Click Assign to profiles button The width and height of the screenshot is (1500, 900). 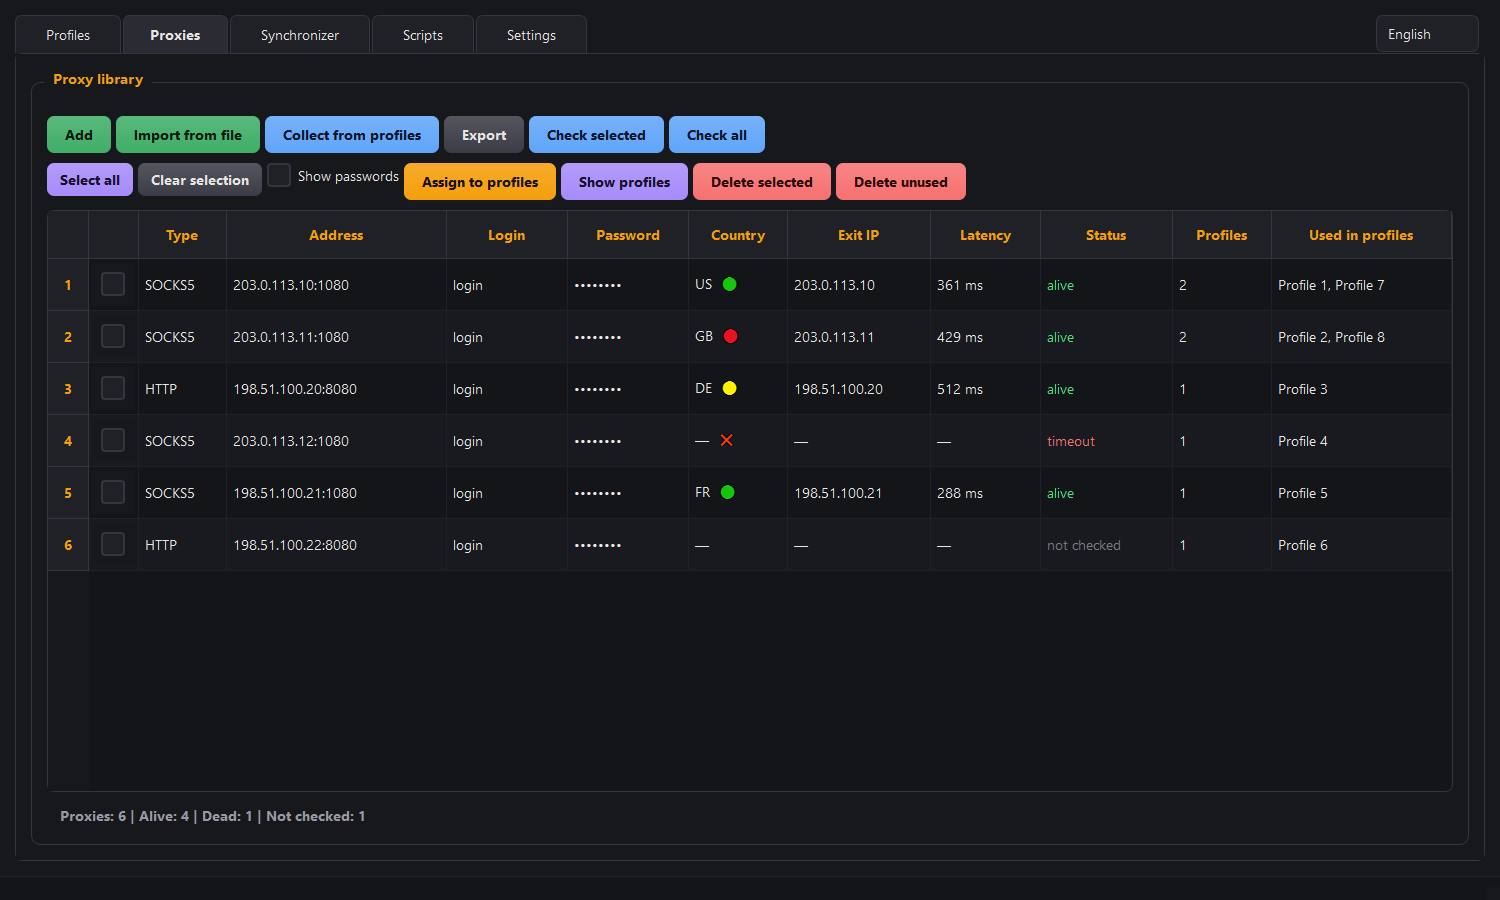[480, 182]
